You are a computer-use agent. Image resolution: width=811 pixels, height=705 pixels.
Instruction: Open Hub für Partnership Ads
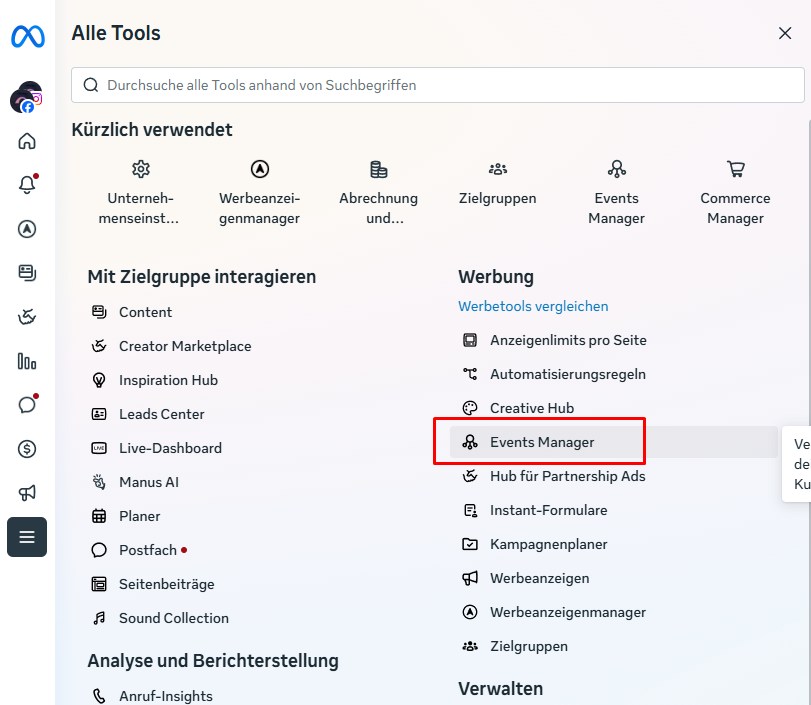(554, 476)
